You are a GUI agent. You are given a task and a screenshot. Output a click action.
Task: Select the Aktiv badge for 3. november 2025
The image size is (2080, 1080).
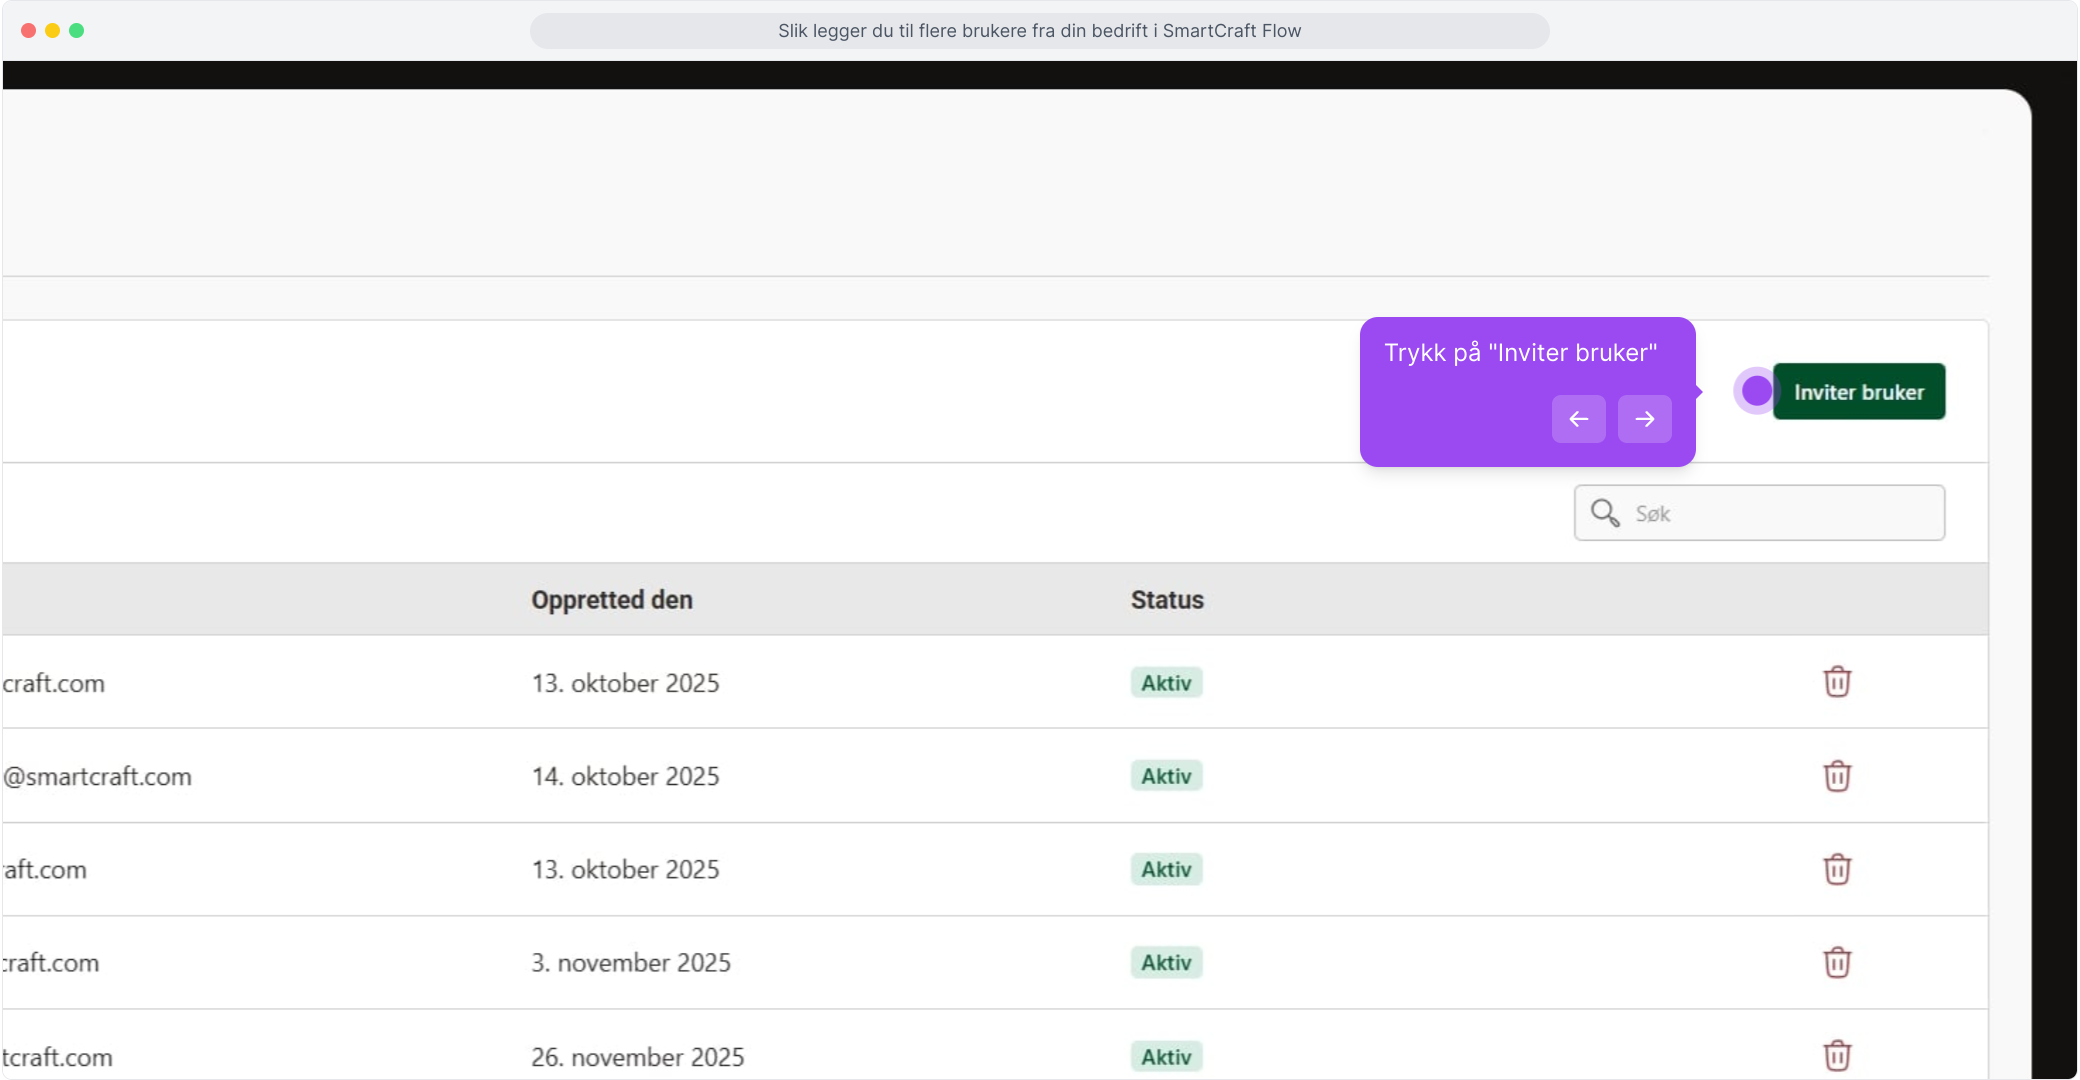1166,962
